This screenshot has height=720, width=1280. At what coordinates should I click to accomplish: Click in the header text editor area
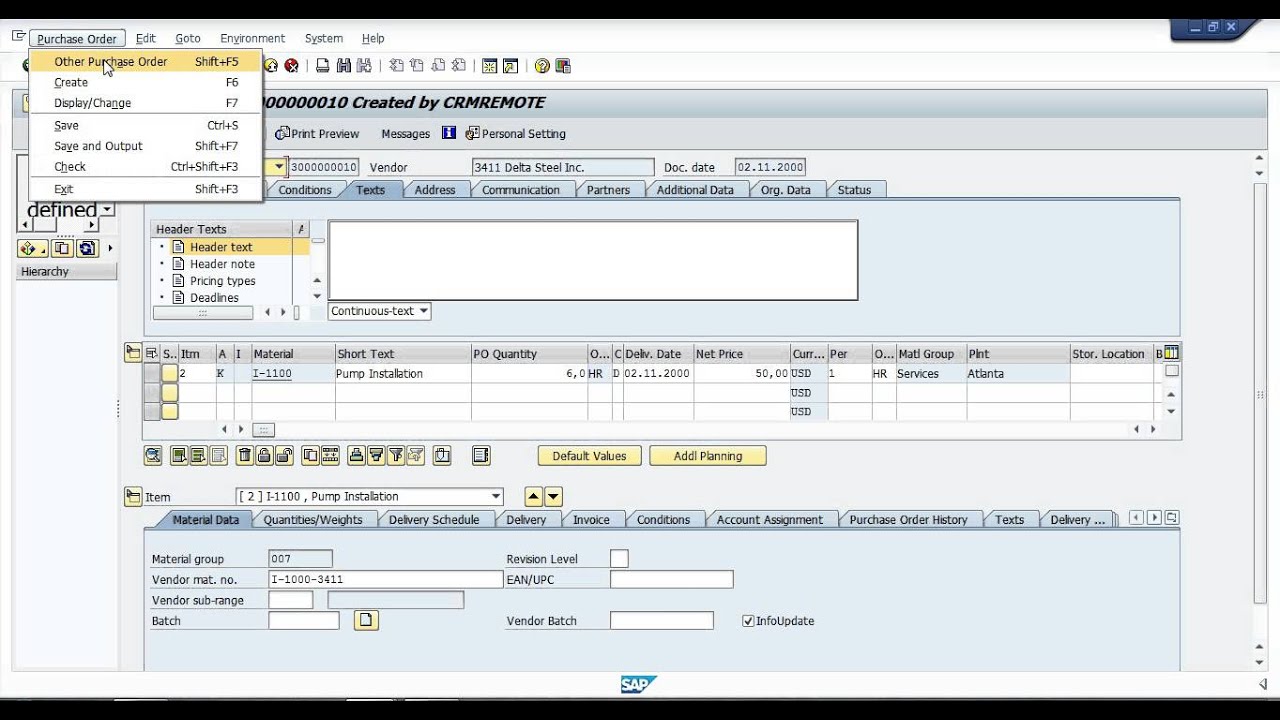(x=593, y=260)
